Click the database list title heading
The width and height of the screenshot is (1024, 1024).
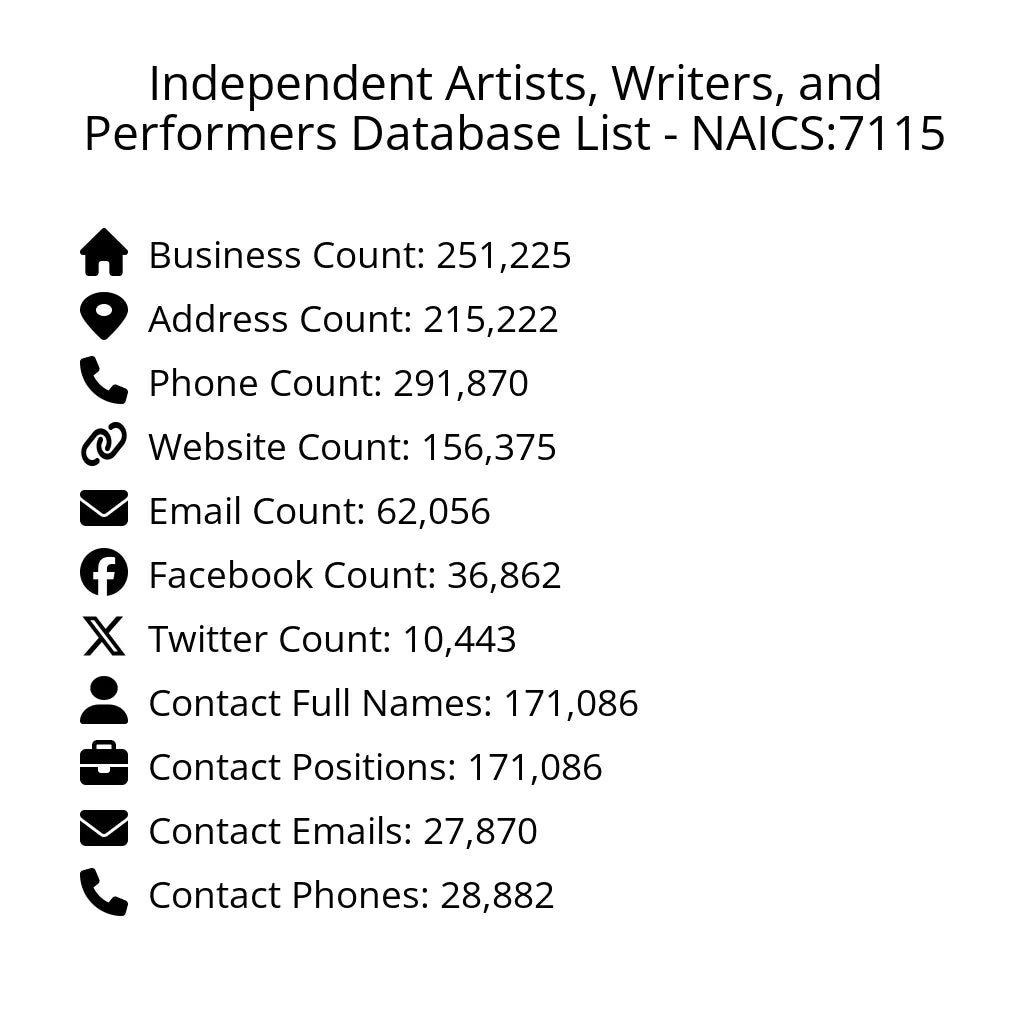(514, 109)
